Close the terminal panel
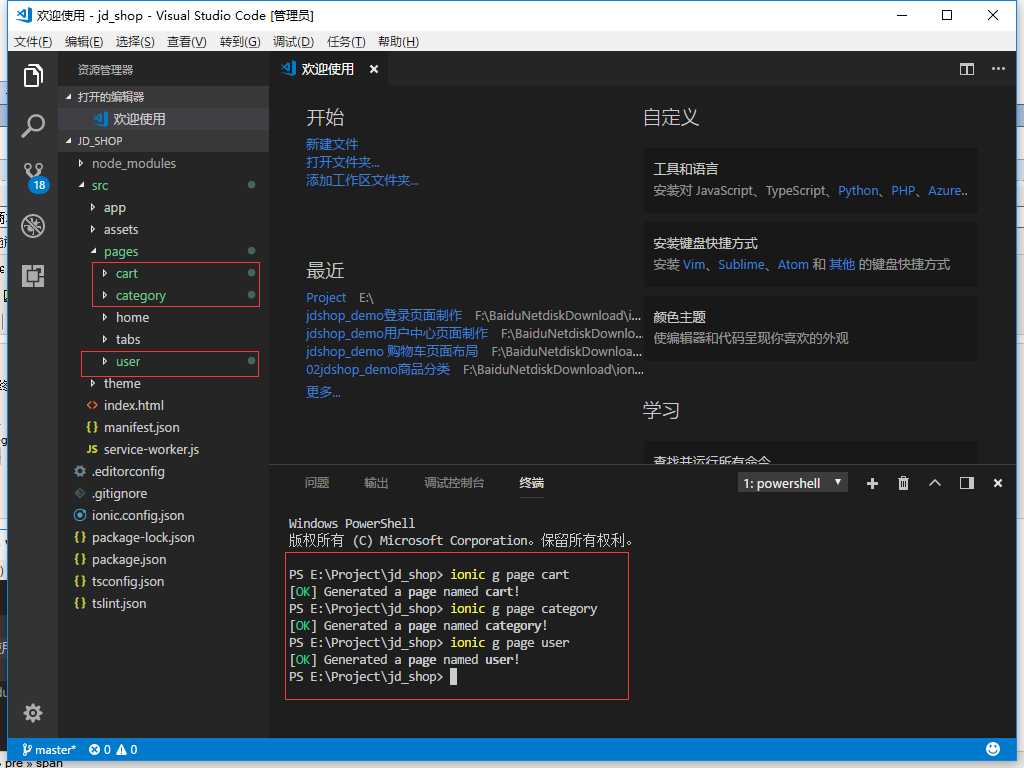The image size is (1024, 768). [x=997, y=483]
